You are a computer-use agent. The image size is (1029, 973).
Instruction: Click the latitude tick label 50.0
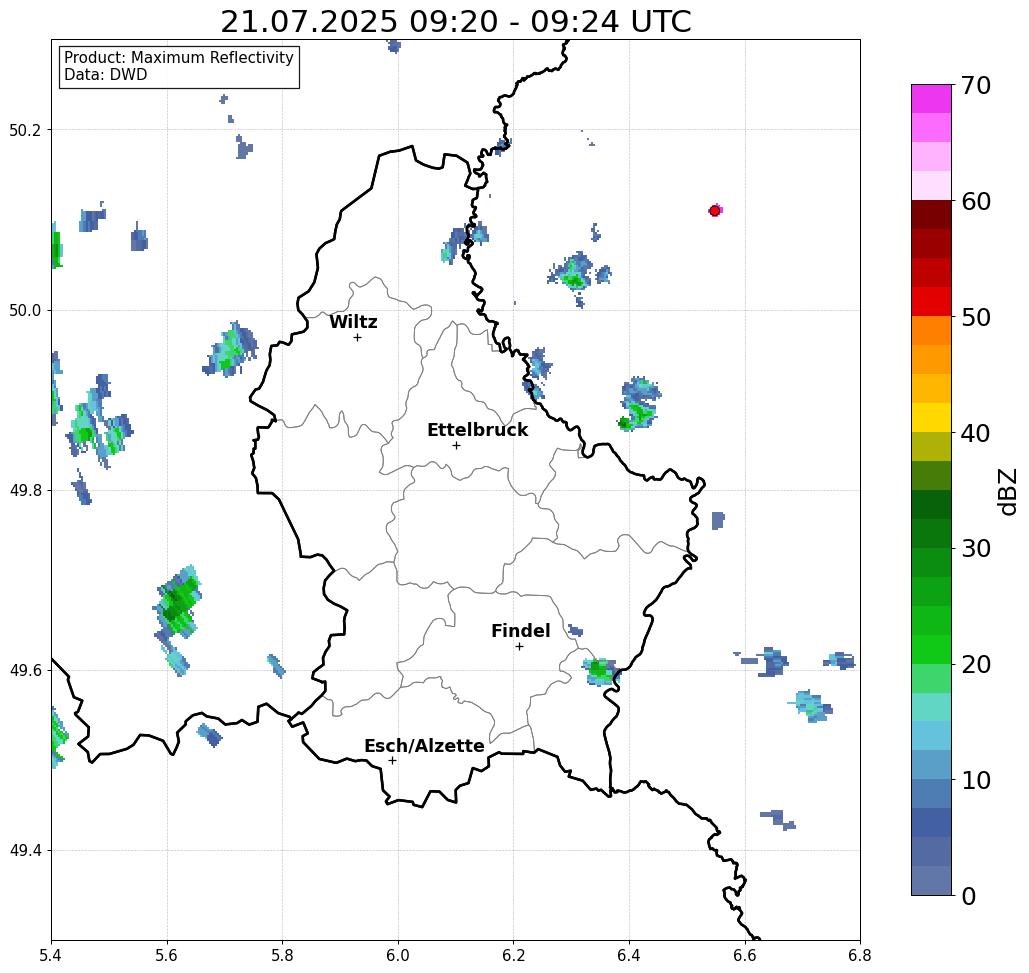coord(24,310)
